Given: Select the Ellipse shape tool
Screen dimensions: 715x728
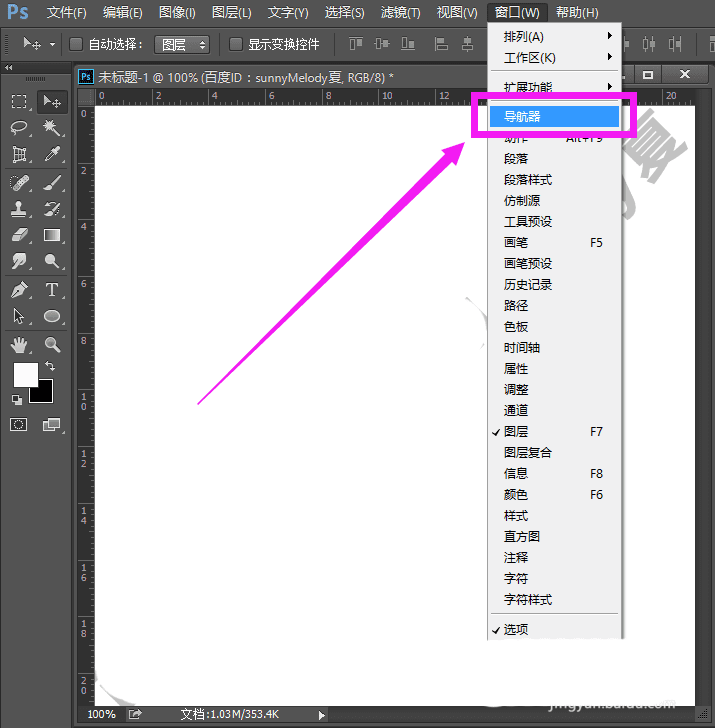Looking at the screenshot, I should coord(52,317).
